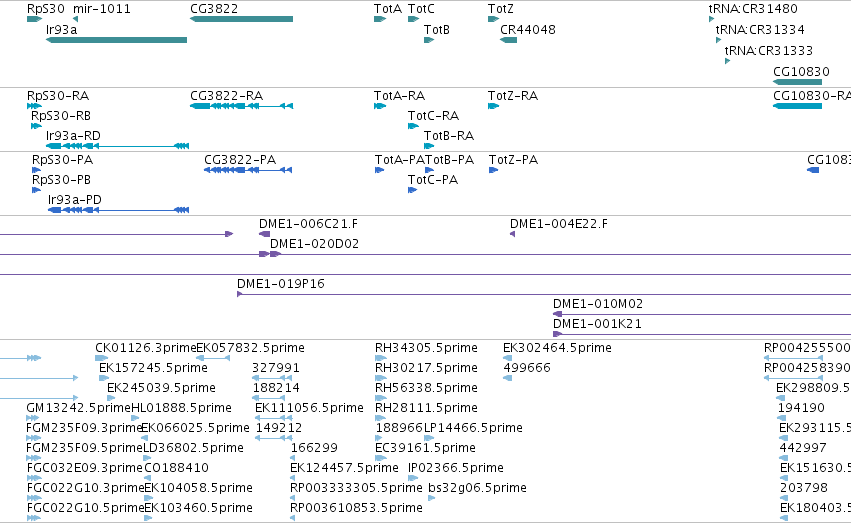Click the RH30217.5prime EST label
The width and height of the screenshot is (851, 523).
(x=427, y=368)
